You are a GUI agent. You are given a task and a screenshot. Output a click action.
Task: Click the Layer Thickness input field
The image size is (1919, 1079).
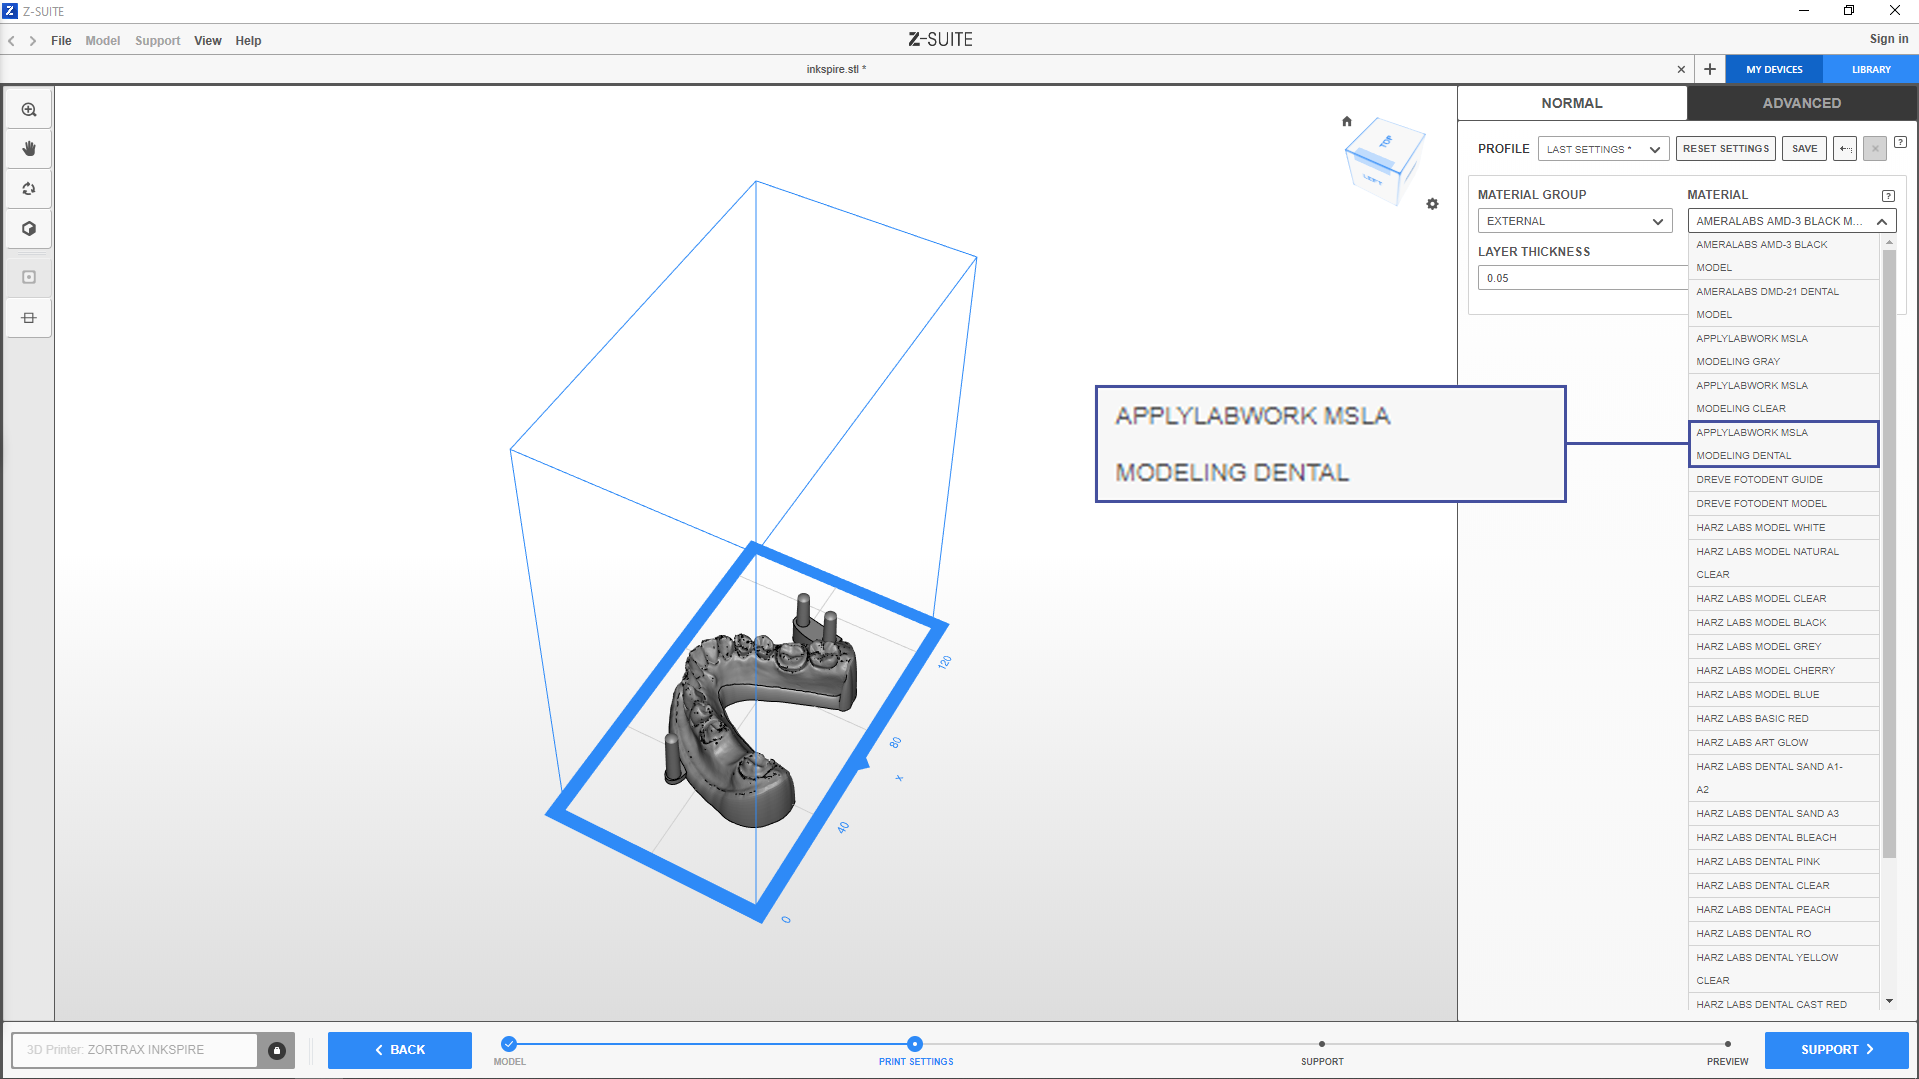coord(1581,278)
